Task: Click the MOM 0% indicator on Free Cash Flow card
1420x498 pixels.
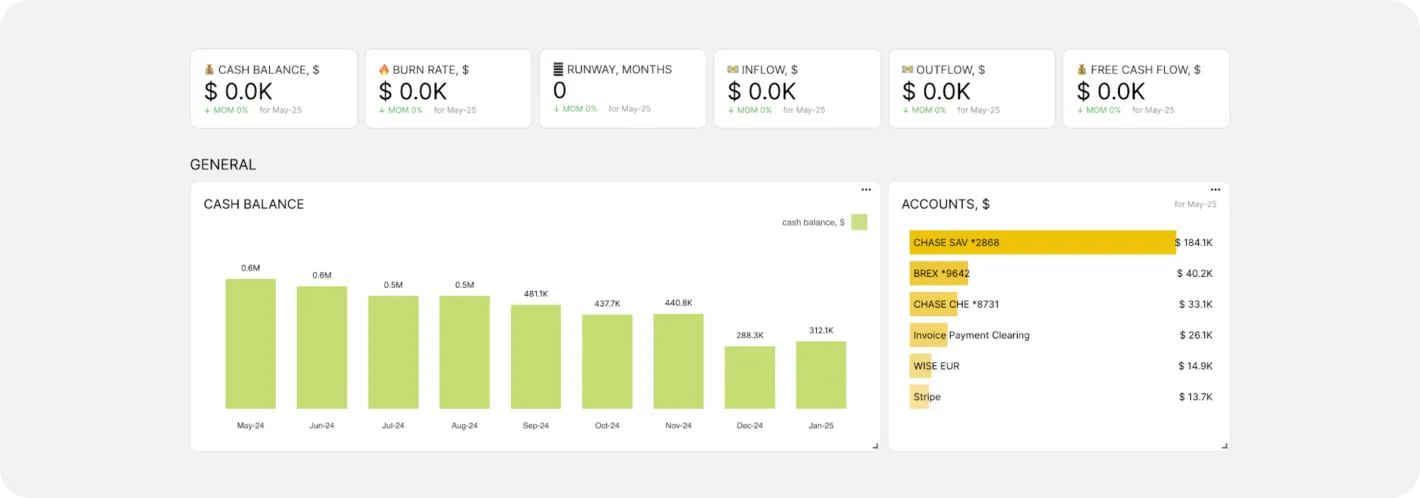Action: click(x=1099, y=110)
